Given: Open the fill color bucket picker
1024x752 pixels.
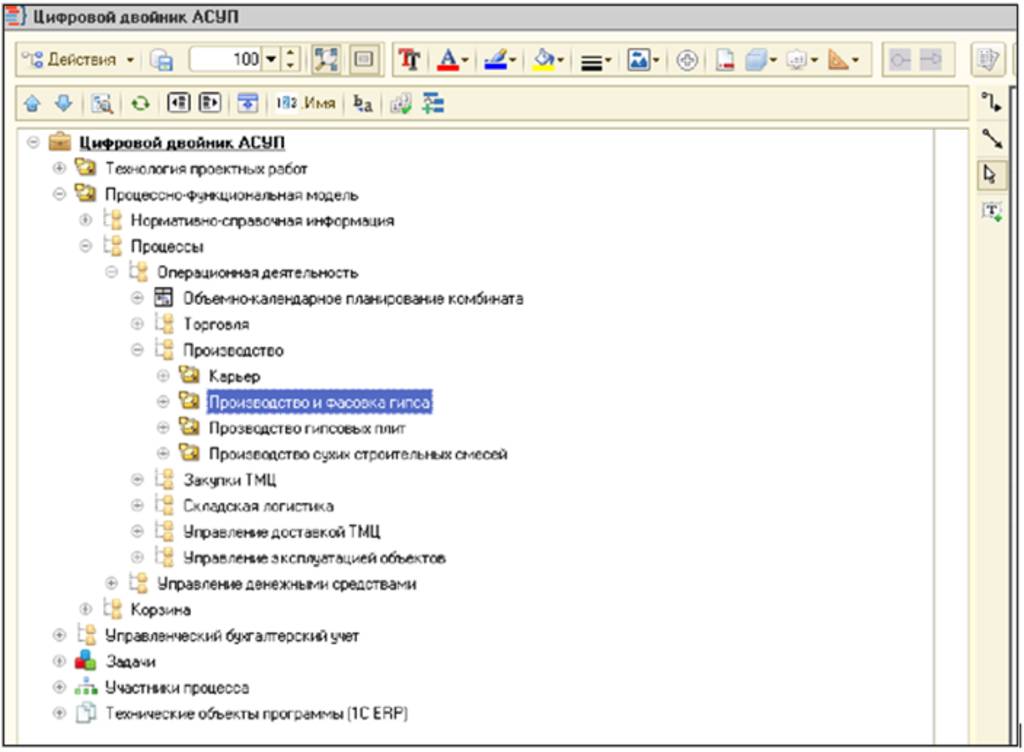Looking at the screenshot, I should tap(548, 60).
